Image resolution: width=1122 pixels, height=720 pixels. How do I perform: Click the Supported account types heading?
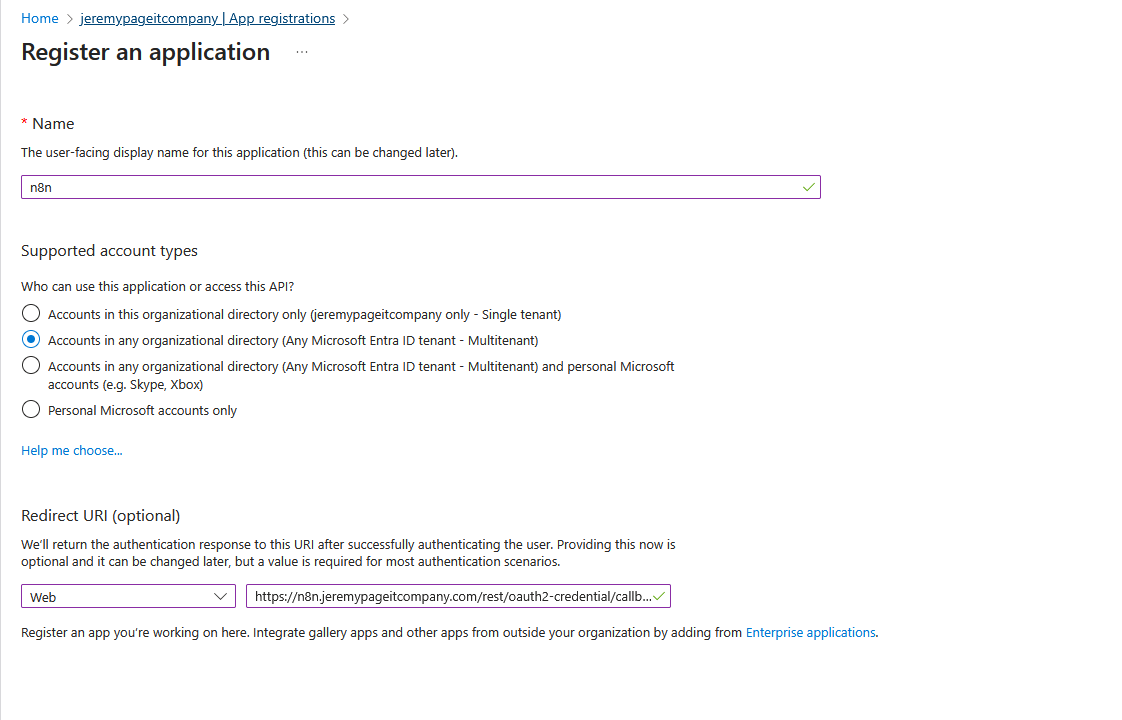(x=110, y=251)
